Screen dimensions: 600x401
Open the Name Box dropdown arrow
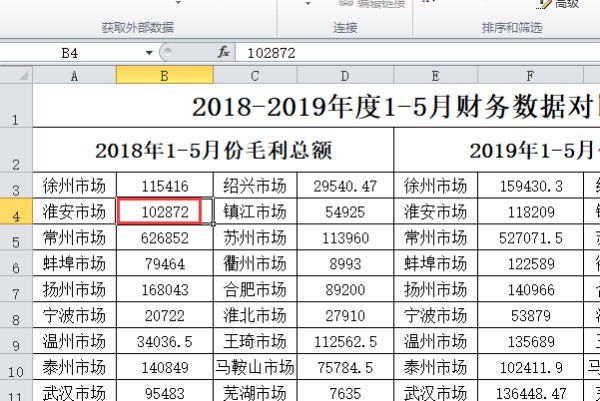click(149, 52)
